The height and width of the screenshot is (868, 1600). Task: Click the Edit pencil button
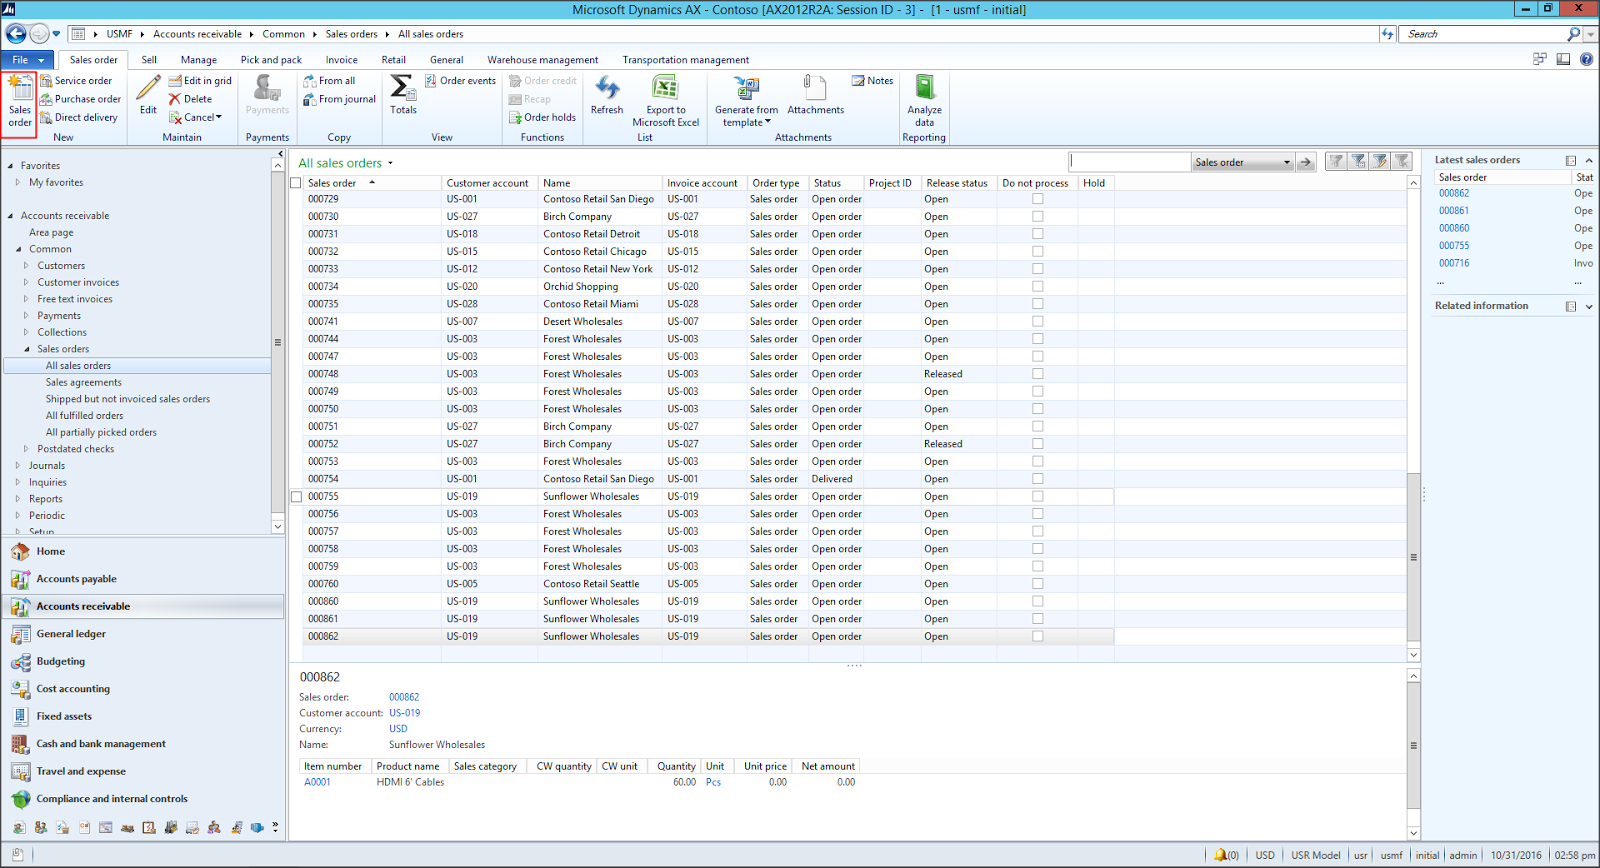(148, 95)
